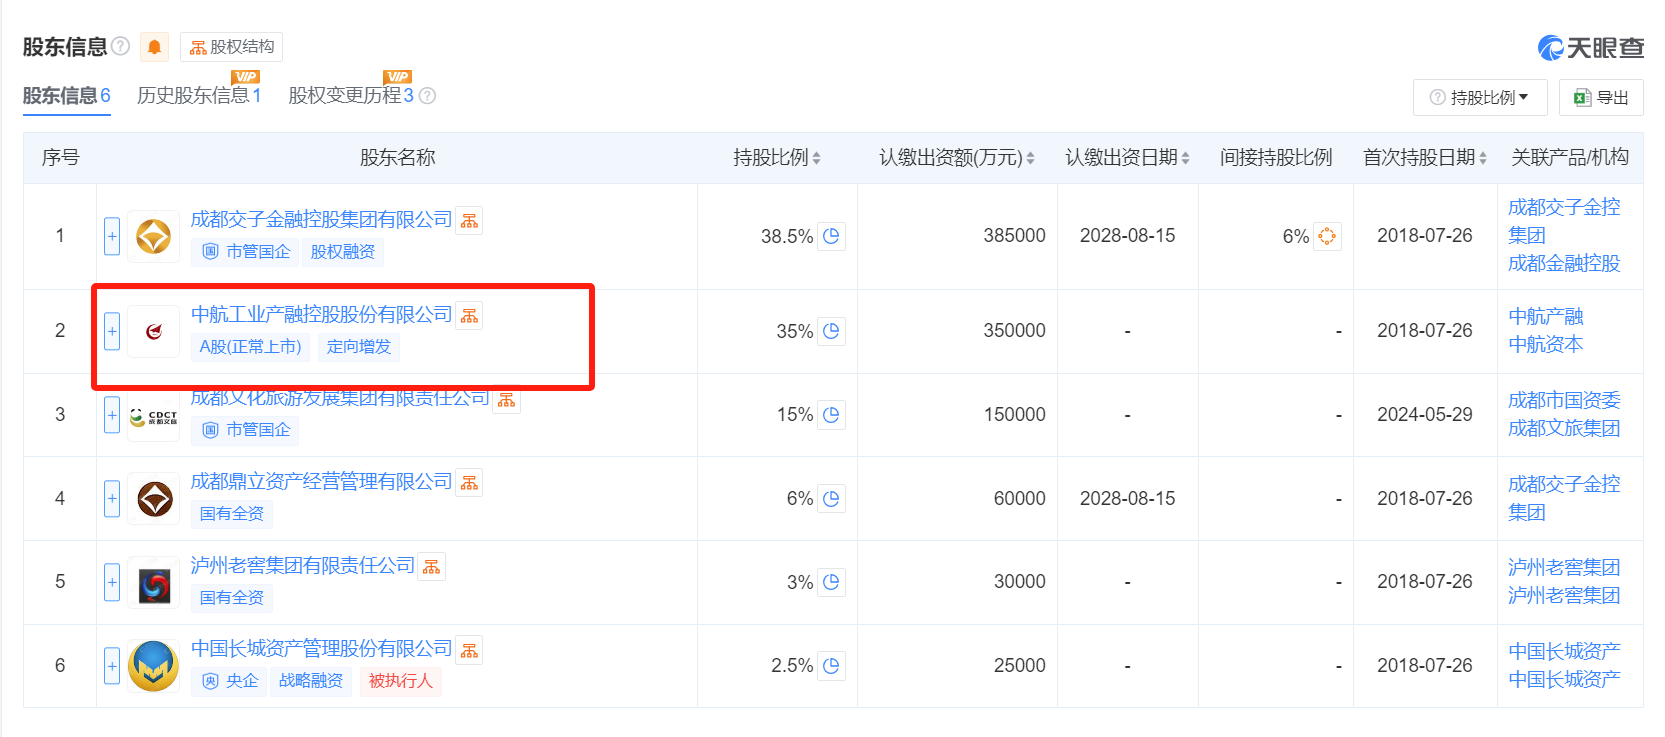Click 泸州老窖集团 company logo
The width and height of the screenshot is (1665, 737).
pos(153,582)
